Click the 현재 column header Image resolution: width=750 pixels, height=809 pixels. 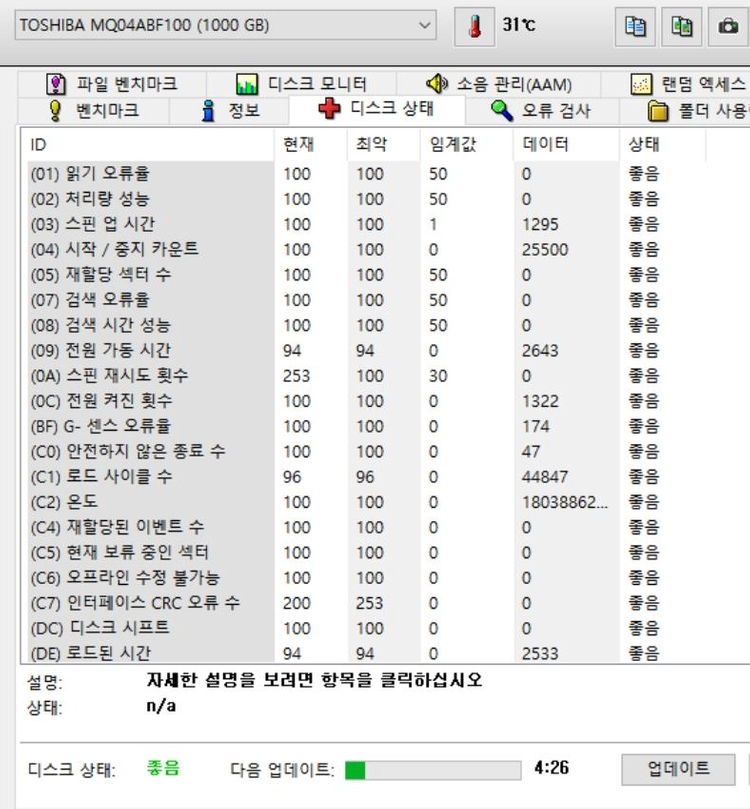311,144
